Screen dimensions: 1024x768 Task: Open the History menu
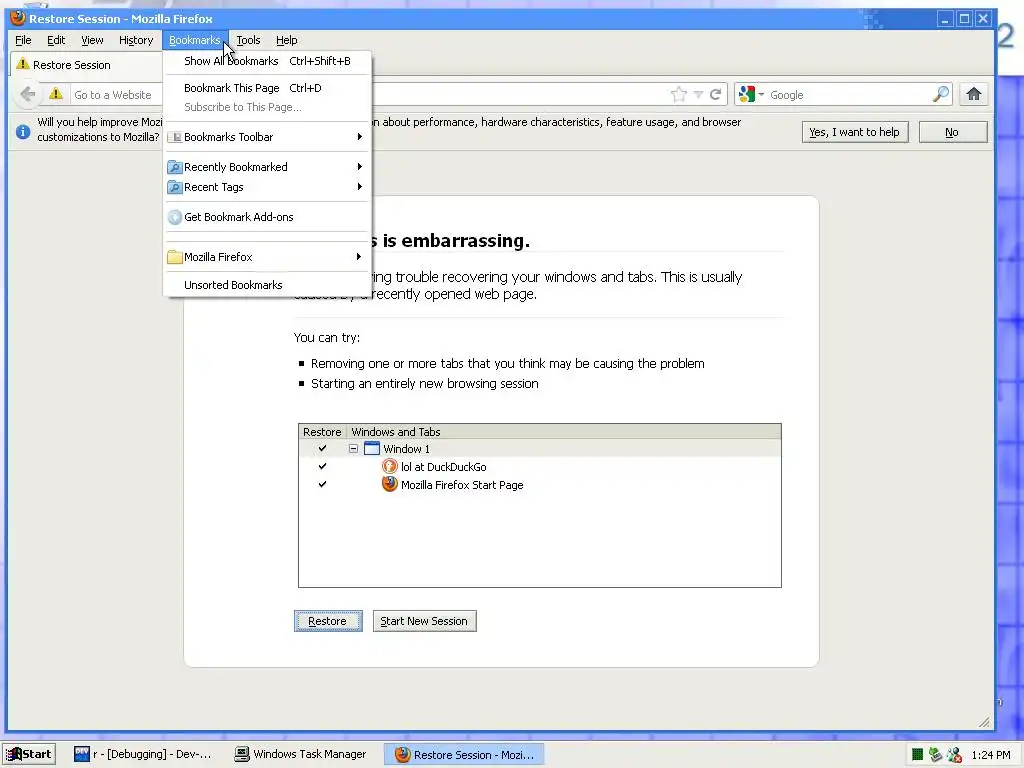click(136, 40)
